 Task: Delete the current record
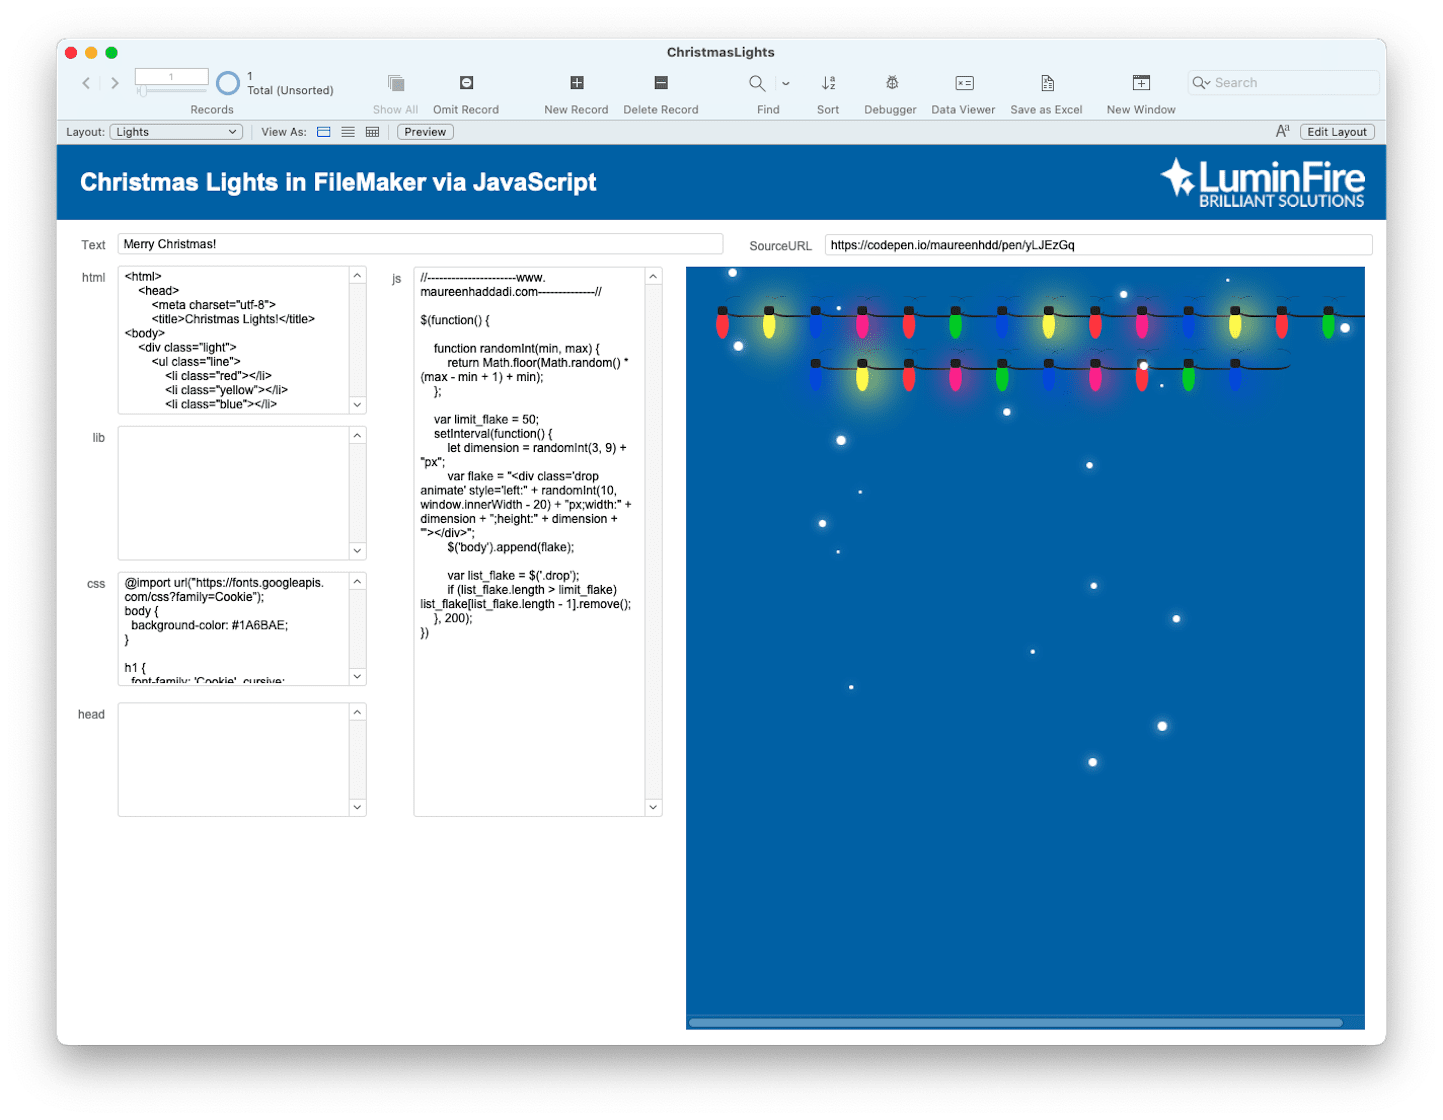tap(659, 84)
